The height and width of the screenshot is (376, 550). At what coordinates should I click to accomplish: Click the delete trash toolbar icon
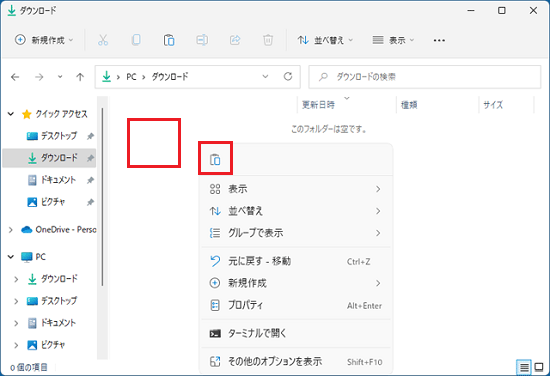268,40
